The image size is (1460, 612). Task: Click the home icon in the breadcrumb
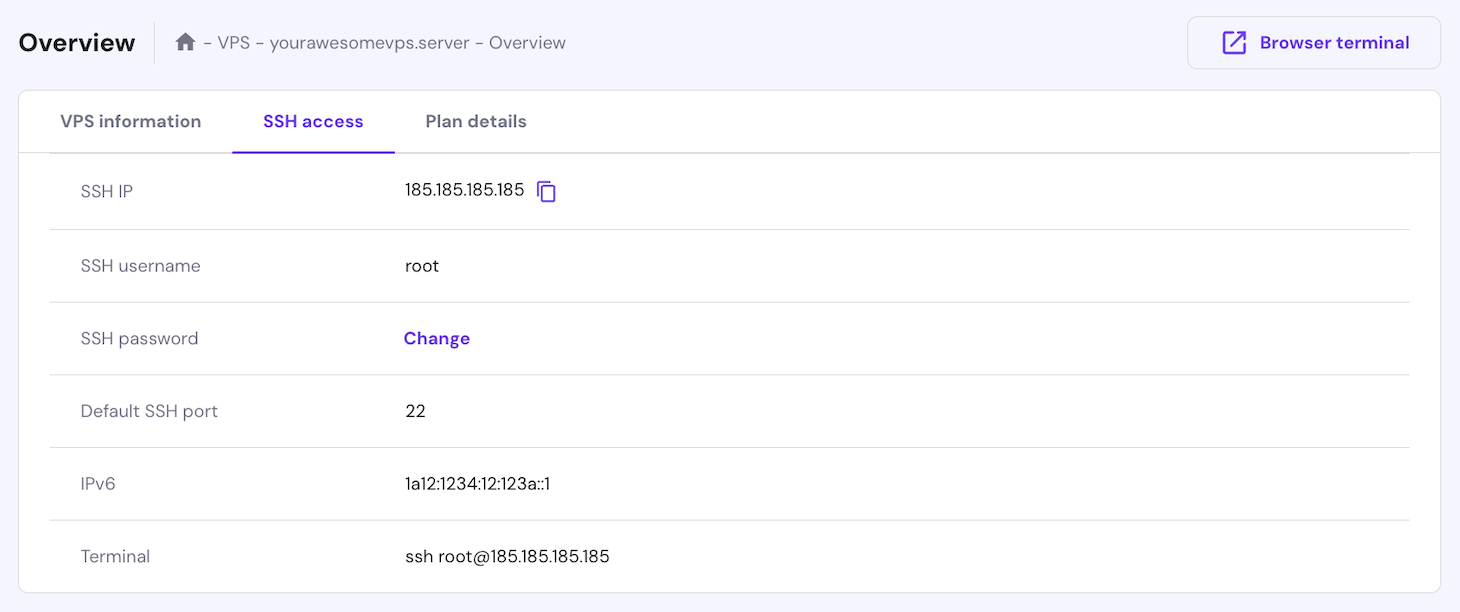(x=185, y=42)
